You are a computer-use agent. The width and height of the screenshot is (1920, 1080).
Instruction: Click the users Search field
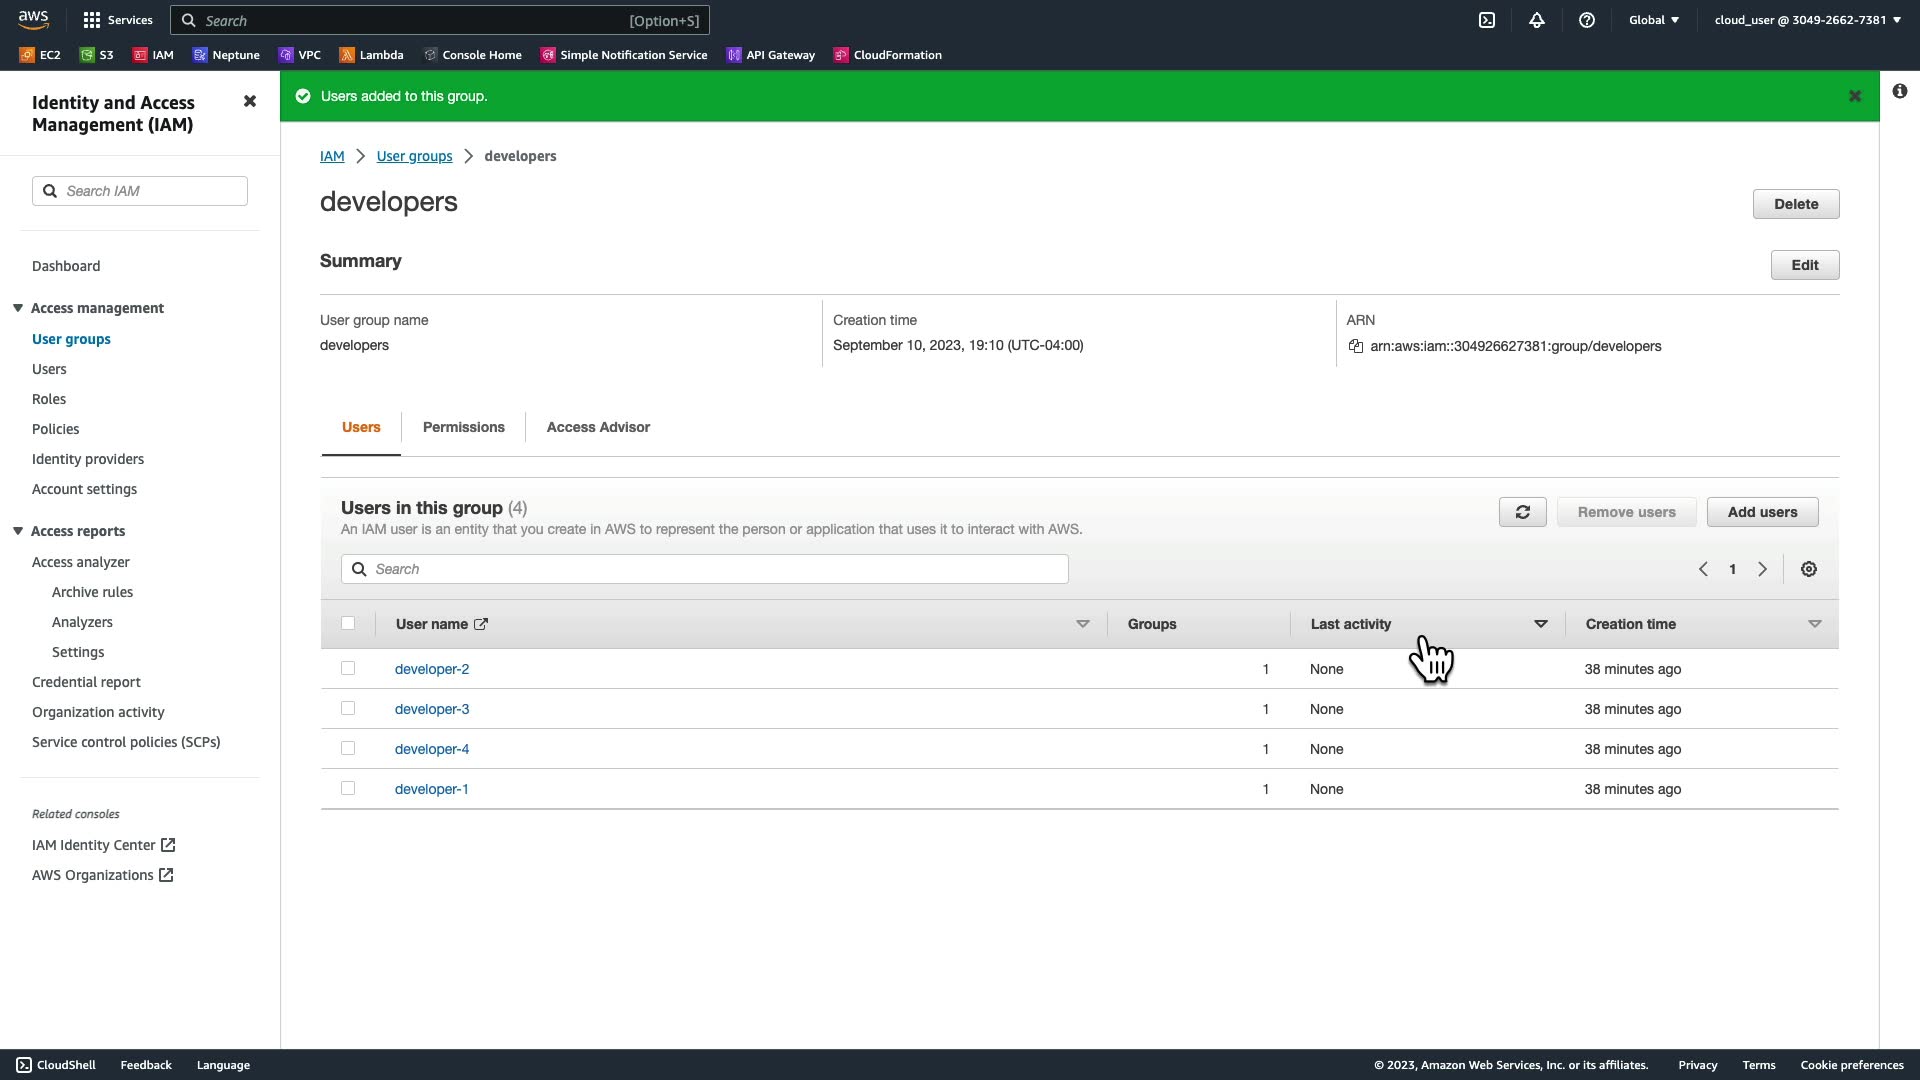(x=705, y=569)
